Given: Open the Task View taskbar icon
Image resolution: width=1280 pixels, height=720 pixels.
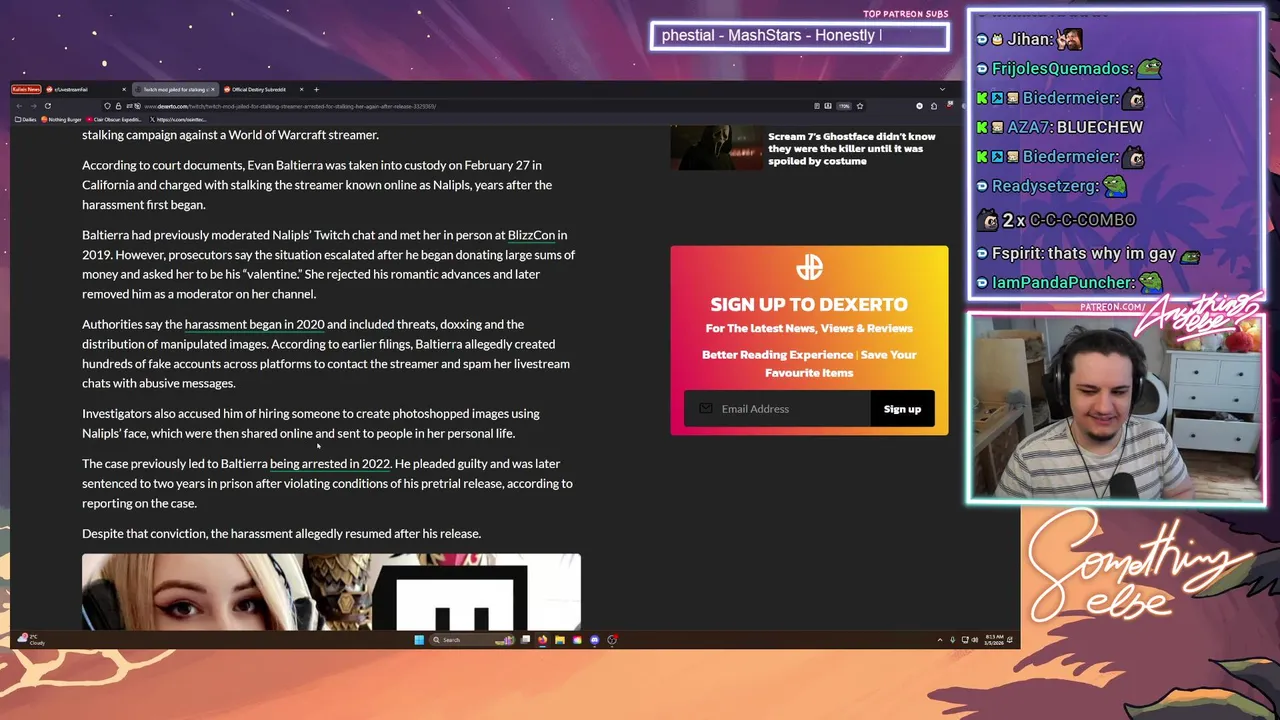Looking at the screenshot, I should [525, 640].
